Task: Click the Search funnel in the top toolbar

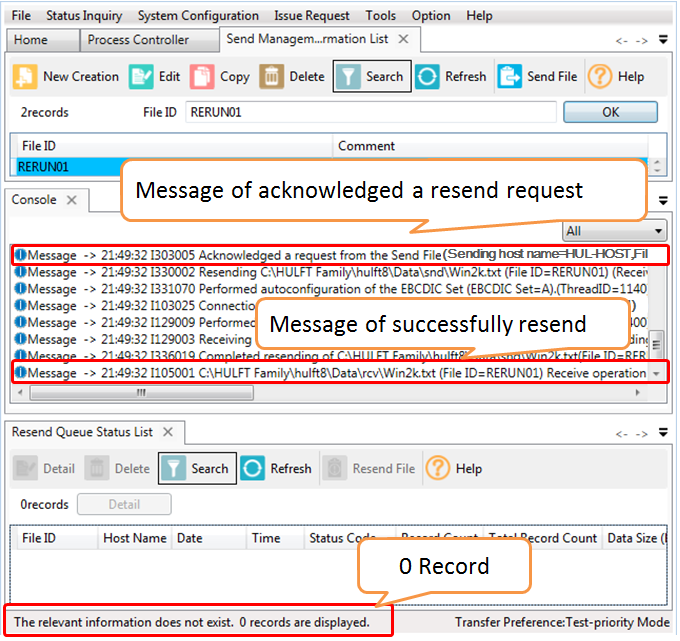Action: tap(371, 77)
